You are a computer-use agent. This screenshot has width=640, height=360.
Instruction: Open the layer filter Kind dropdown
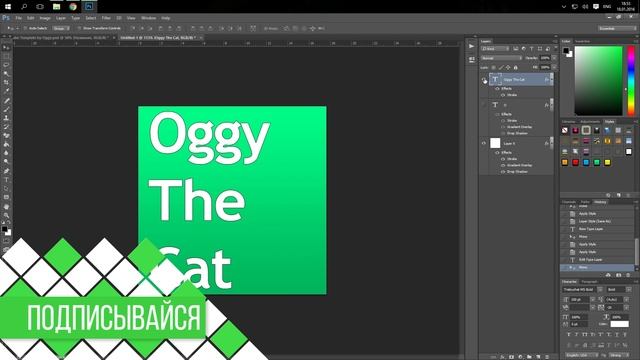click(495, 49)
